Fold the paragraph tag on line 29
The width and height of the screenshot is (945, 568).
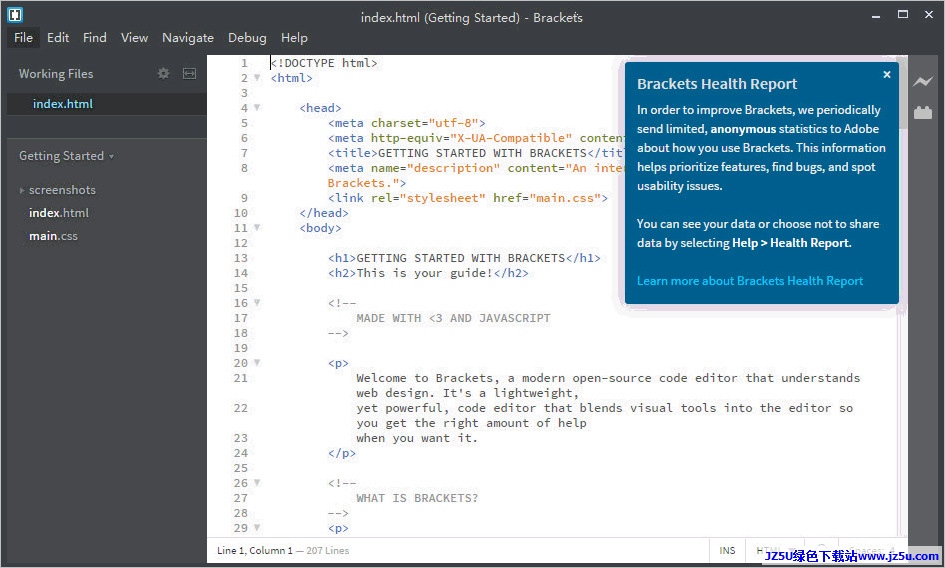coord(257,528)
